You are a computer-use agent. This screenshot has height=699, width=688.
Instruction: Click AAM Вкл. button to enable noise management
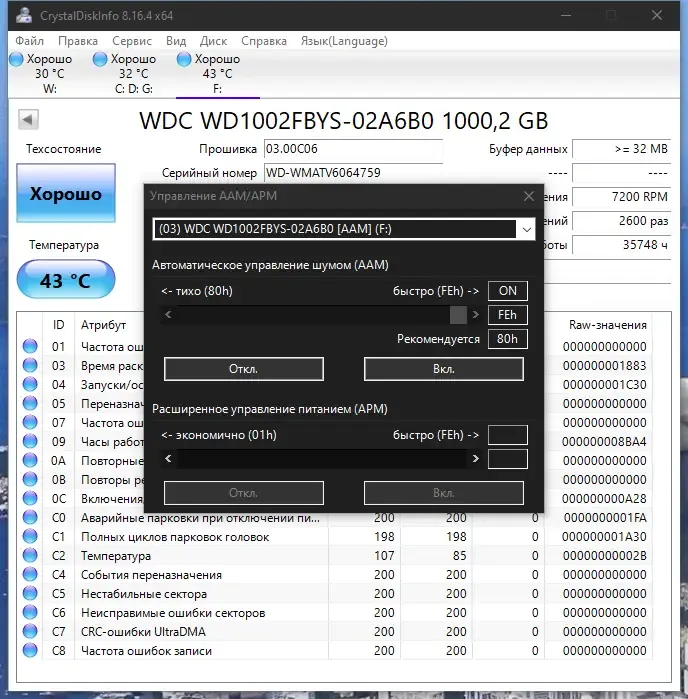[x=444, y=369]
